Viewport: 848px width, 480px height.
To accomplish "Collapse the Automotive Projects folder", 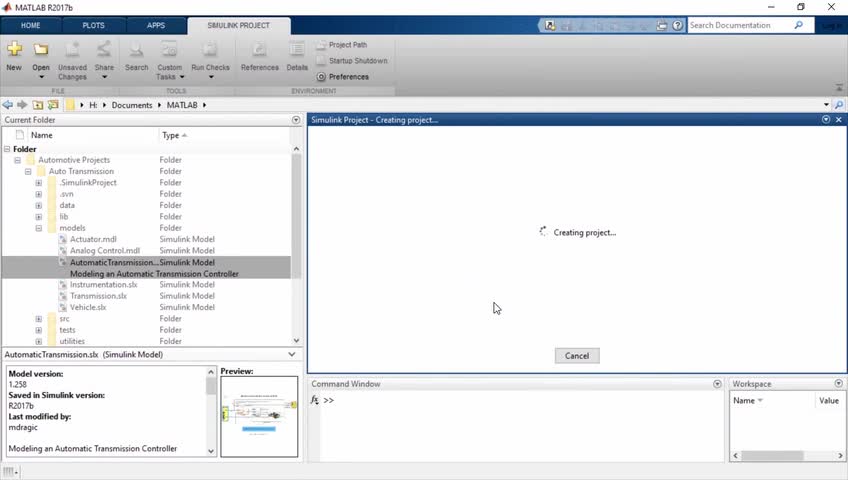I will (17, 160).
